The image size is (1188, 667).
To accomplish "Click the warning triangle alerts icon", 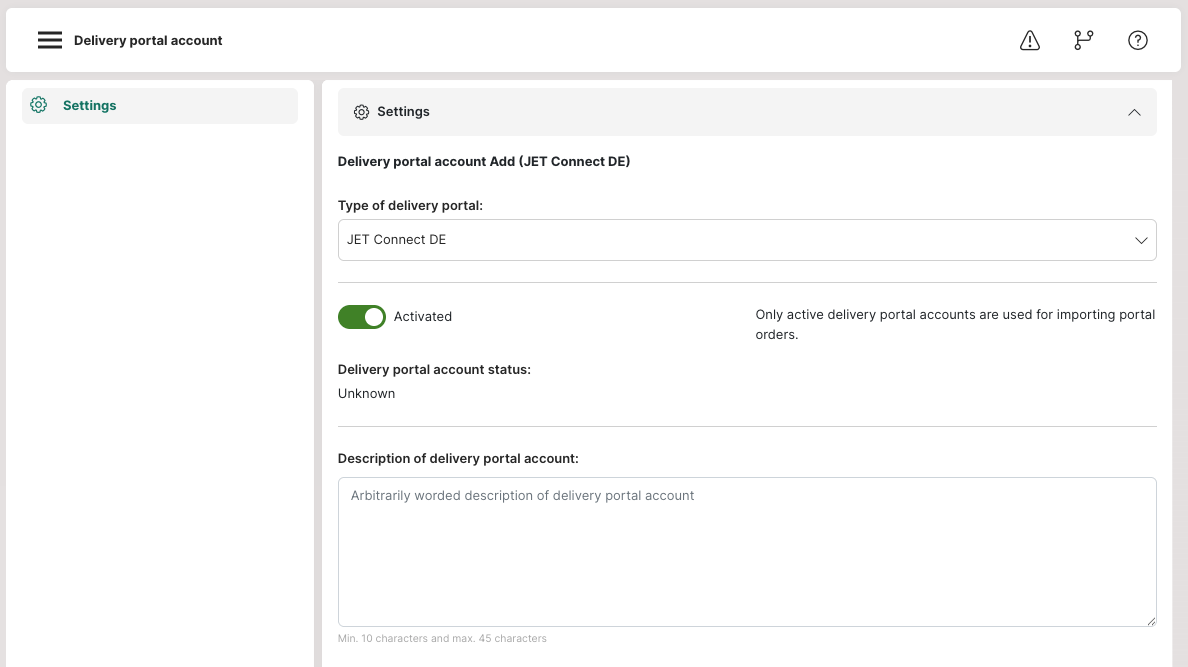I will pos(1030,40).
